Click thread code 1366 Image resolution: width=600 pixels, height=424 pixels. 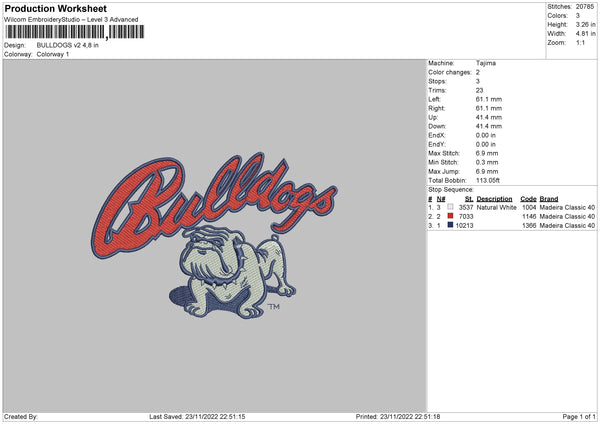click(529, 226)
